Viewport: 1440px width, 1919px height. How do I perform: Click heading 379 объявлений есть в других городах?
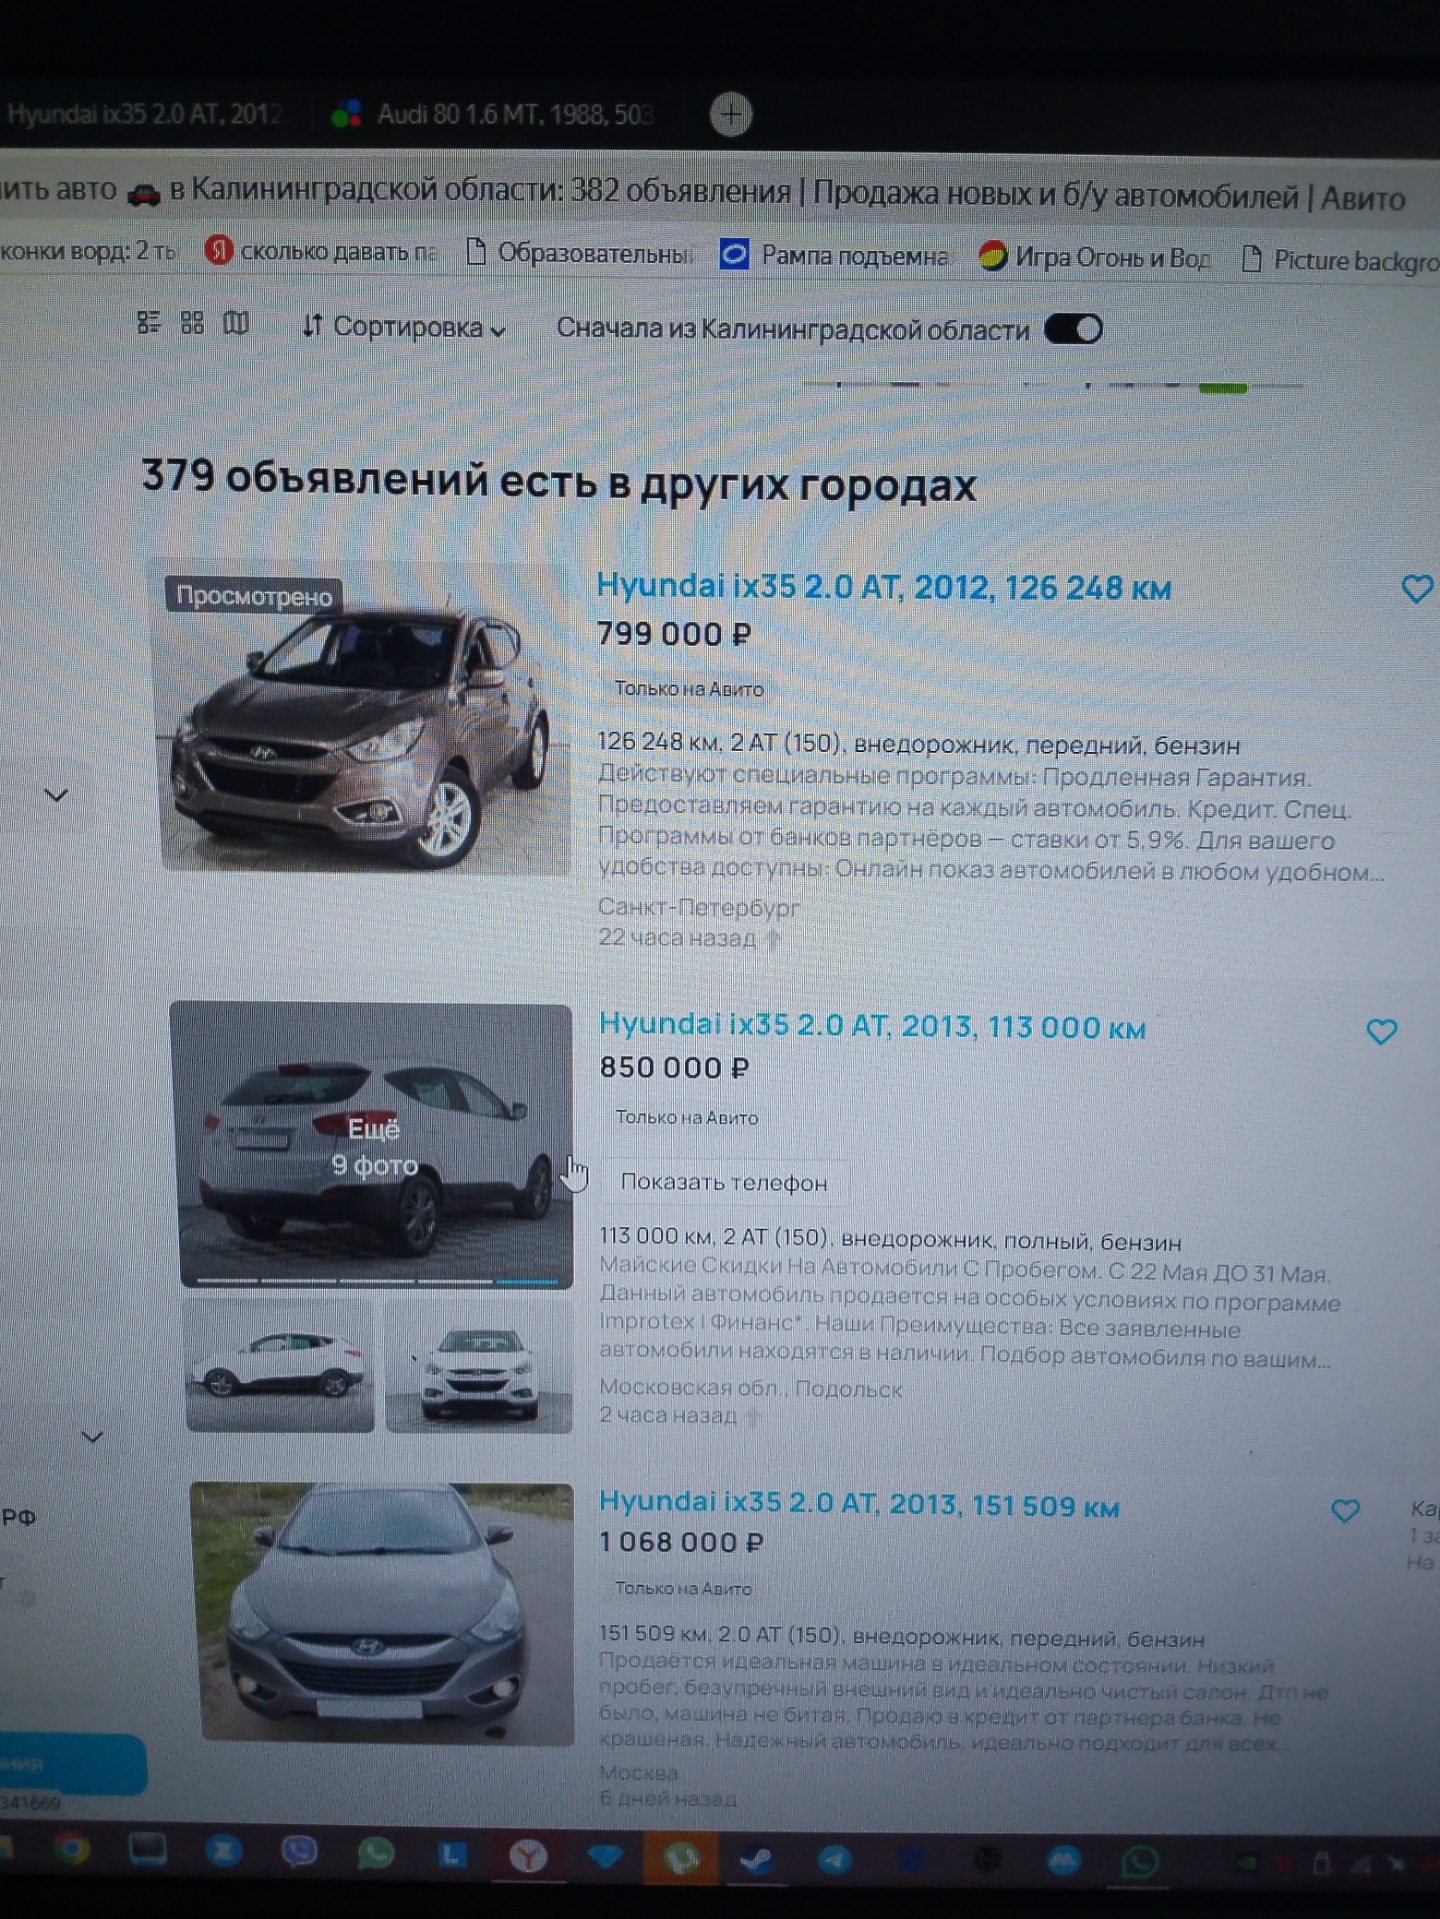[558, 481]
